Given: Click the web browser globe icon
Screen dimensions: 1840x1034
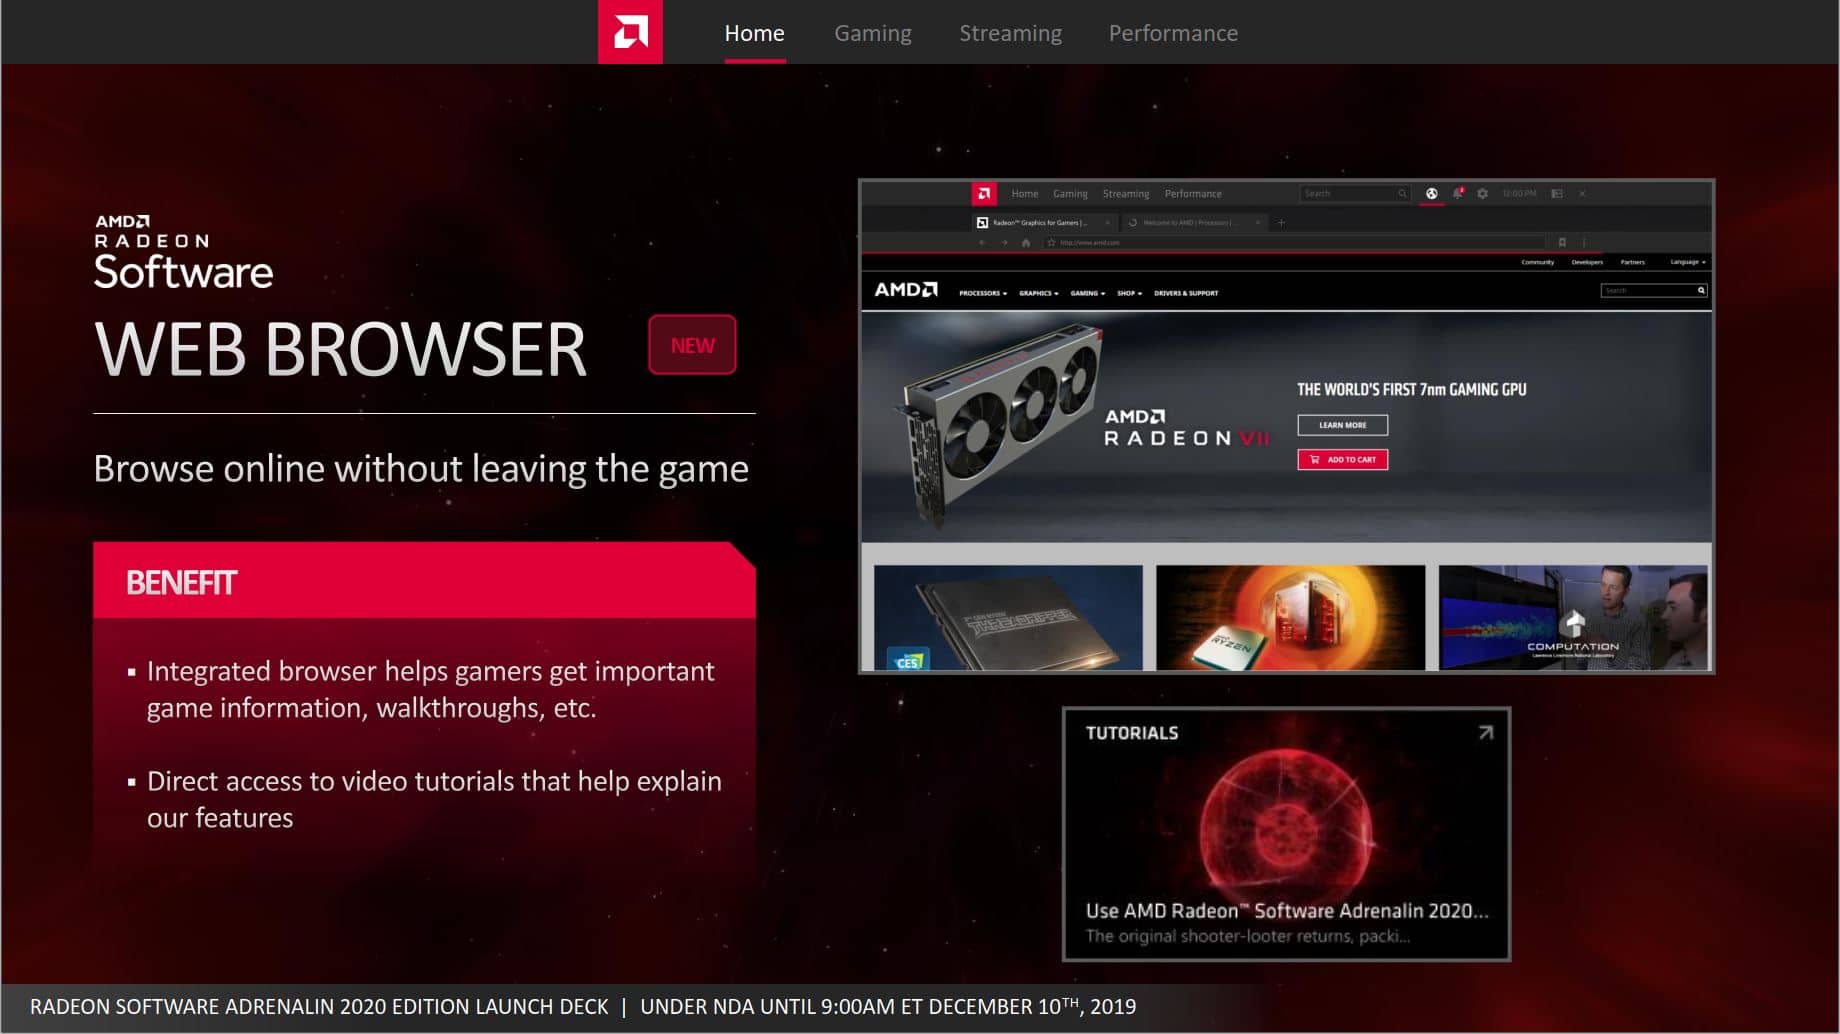Looking at the screenshot, I should (1431, 194).
